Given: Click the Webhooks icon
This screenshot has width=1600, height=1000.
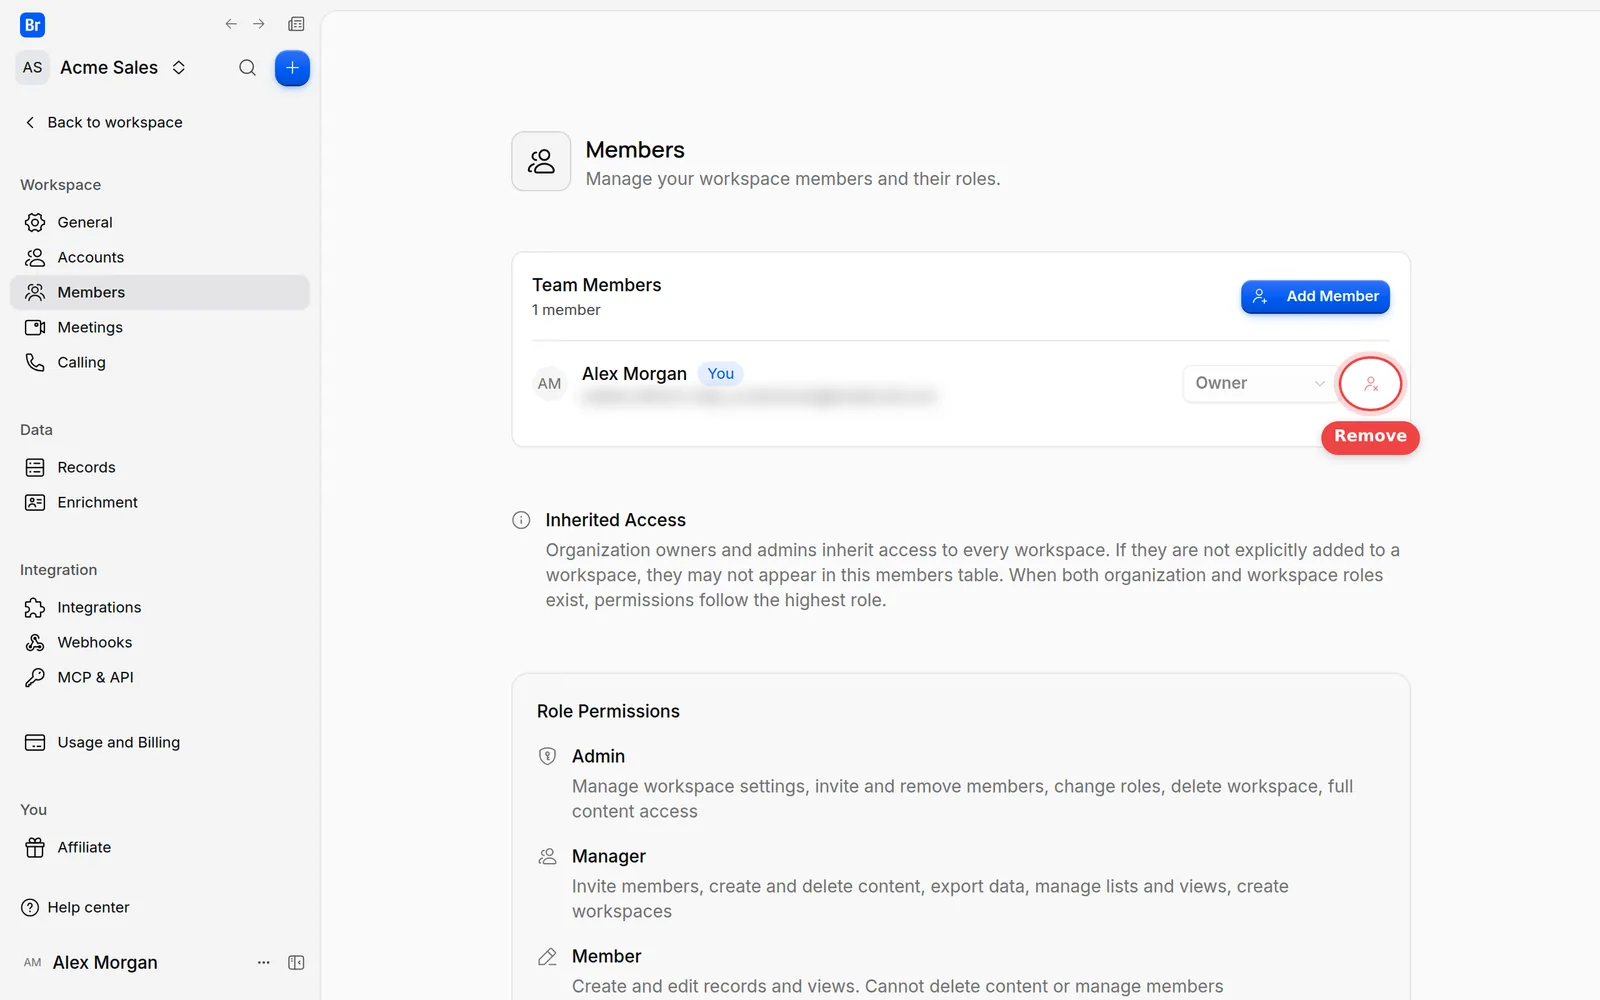Looking at the screenshot, I should tap(35, 642).
